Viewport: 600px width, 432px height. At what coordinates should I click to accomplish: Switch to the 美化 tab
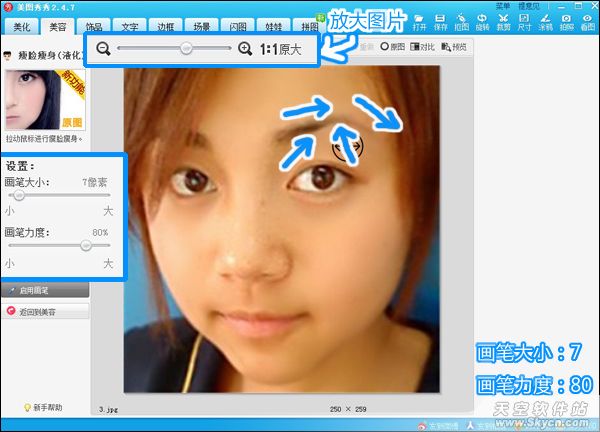22,26
